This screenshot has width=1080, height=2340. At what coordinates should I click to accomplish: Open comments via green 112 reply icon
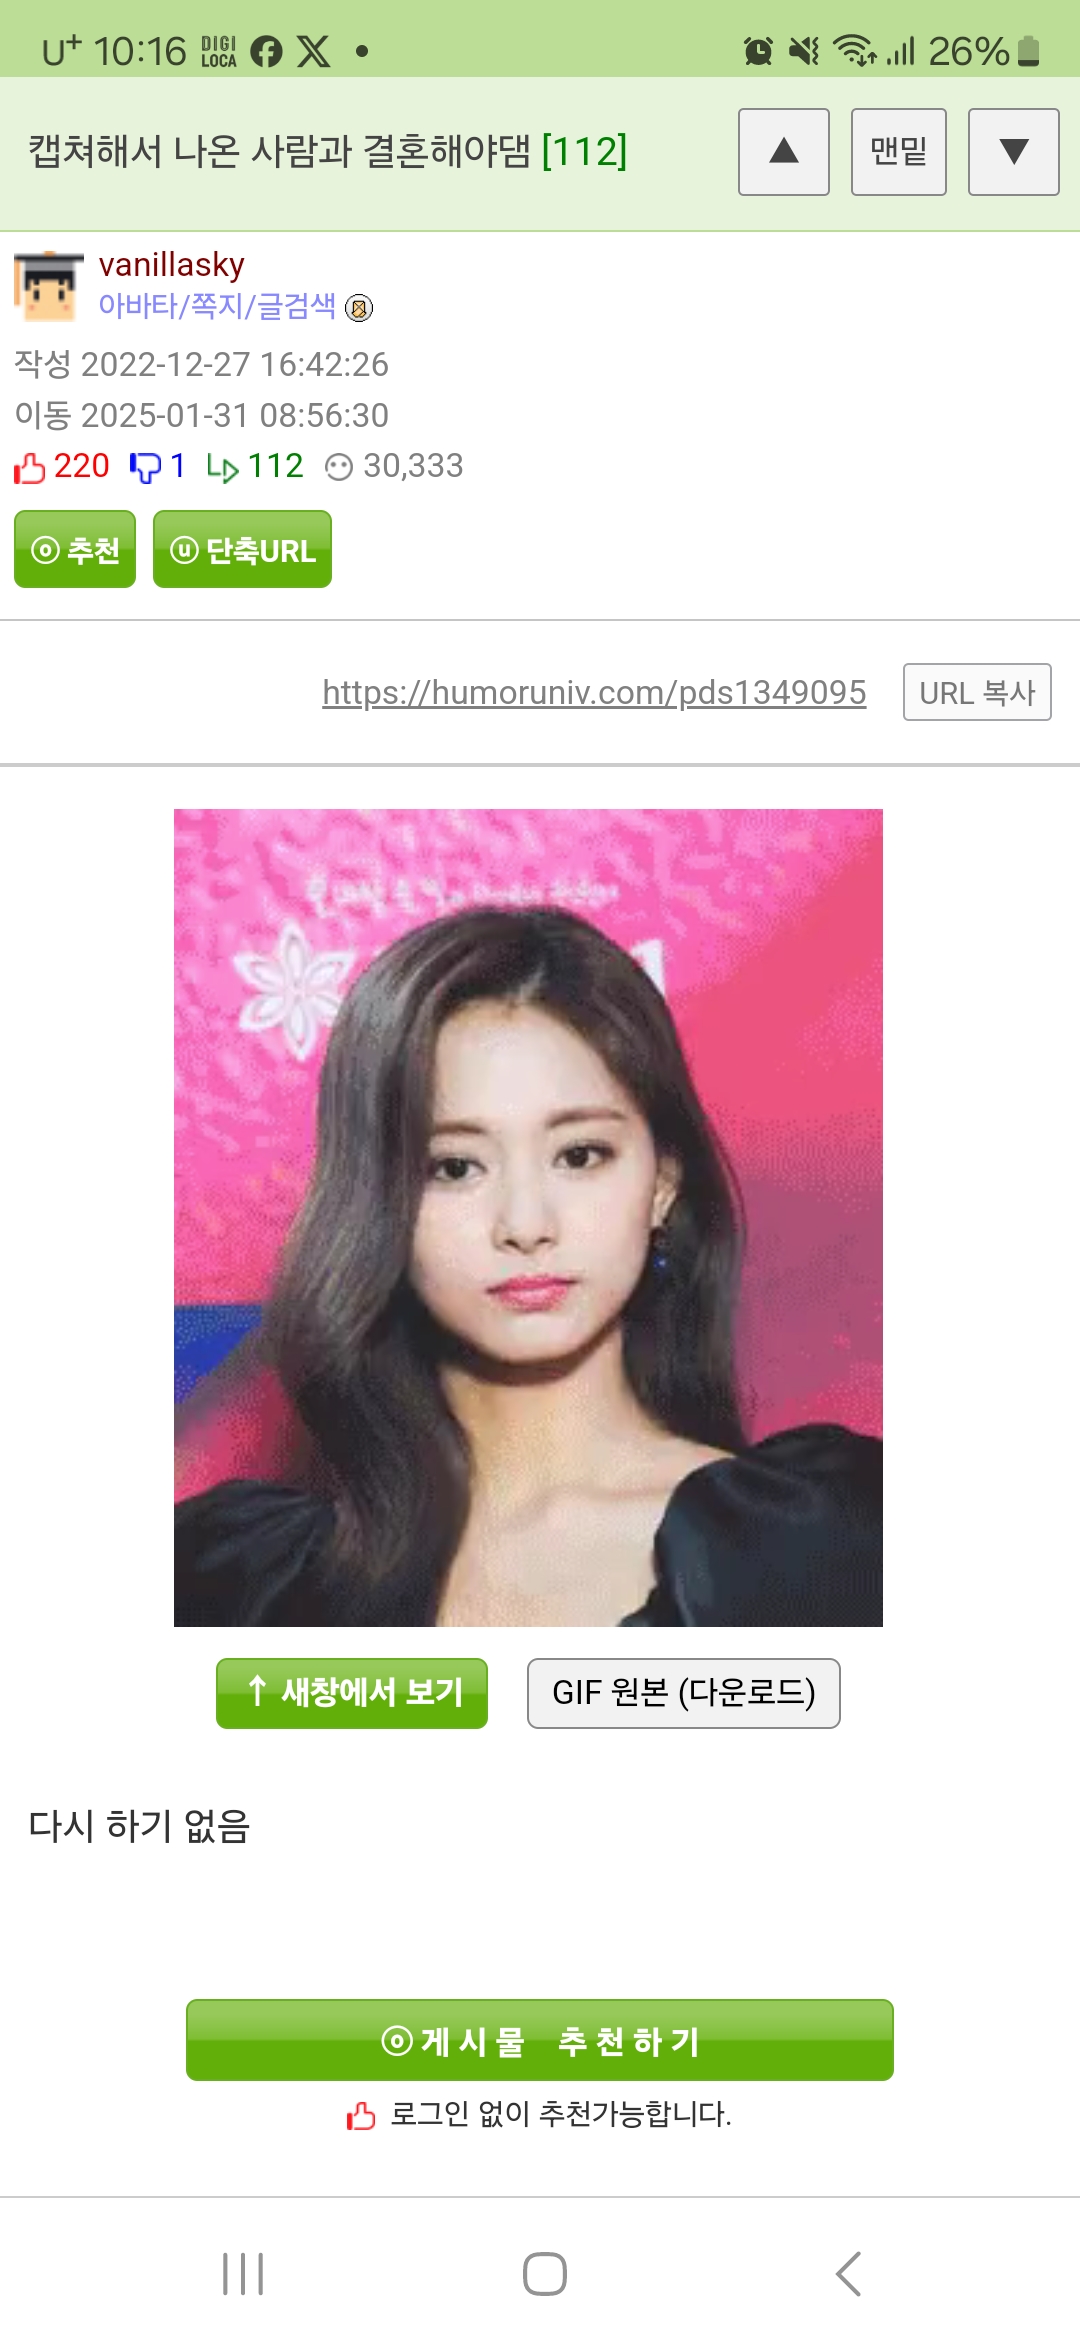tap(222, 467)
